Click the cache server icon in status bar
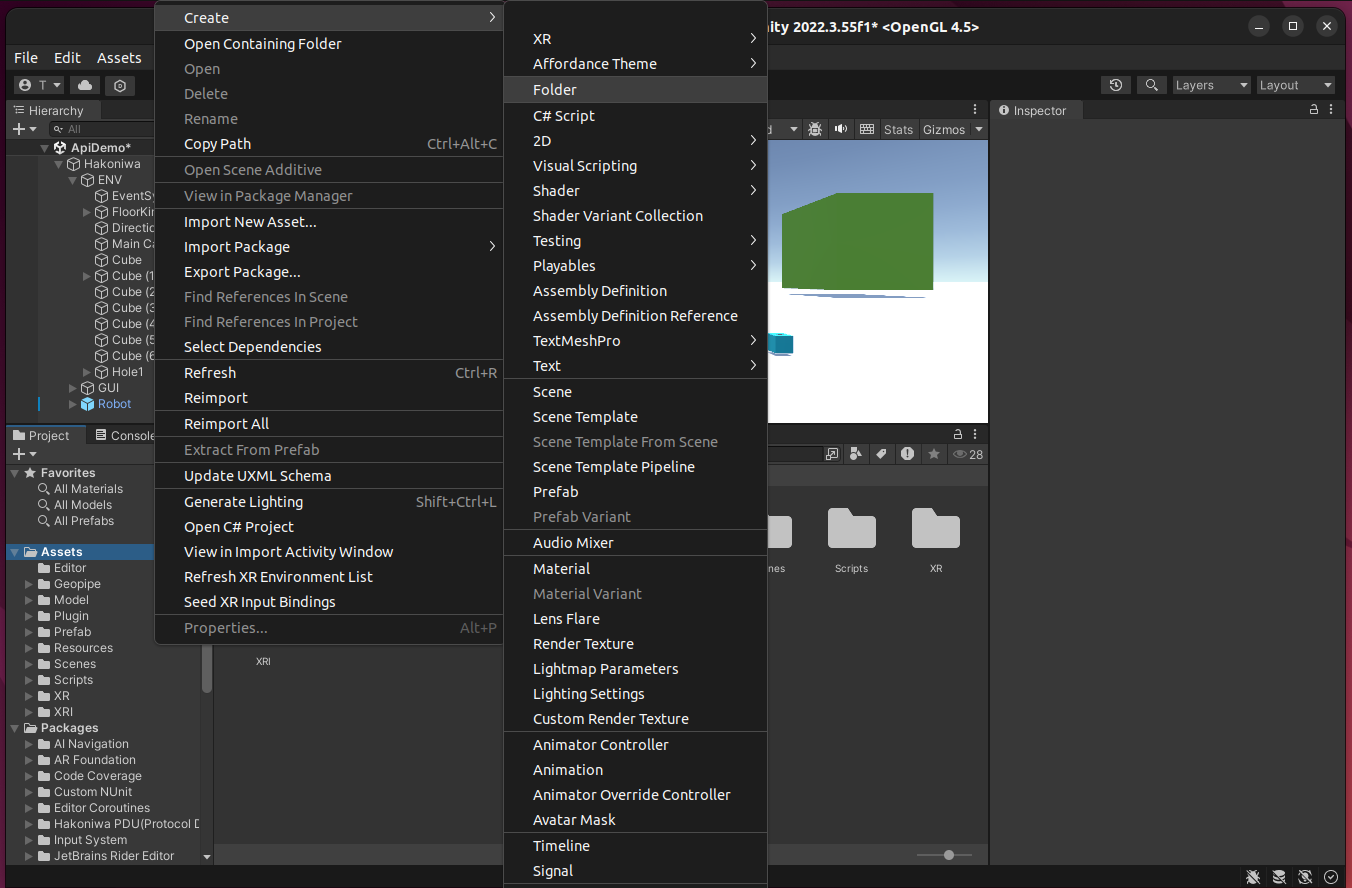This screenshot has height=888, width=1352. coord(1279,877)
